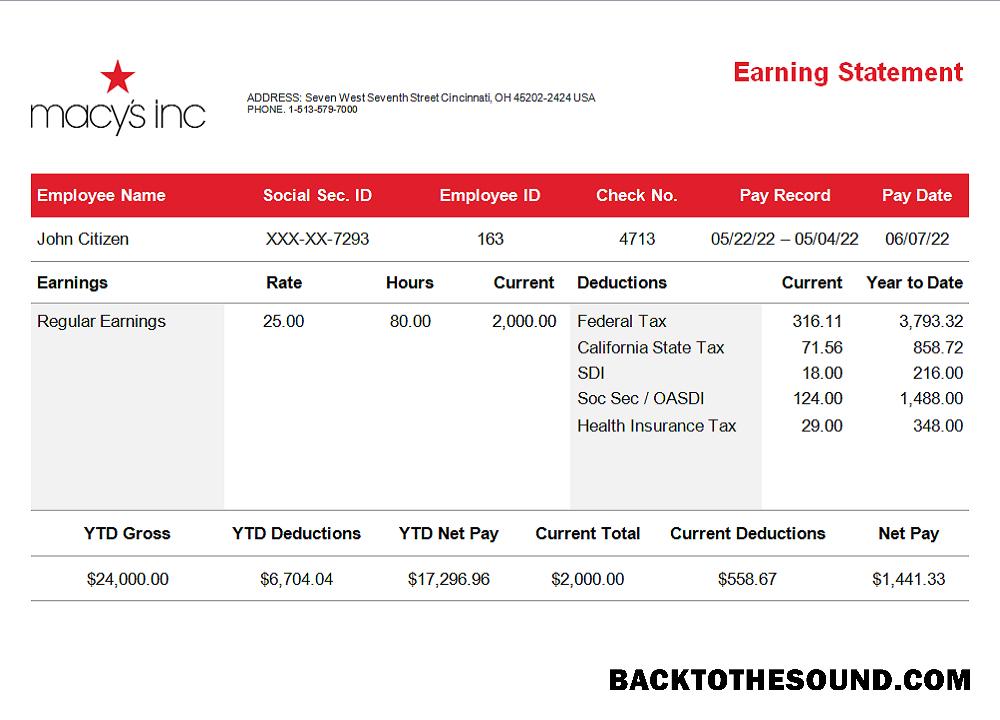Screen dimensions: 1000x720
Task: Click the Employee ID column header
Action: point(490,195)
